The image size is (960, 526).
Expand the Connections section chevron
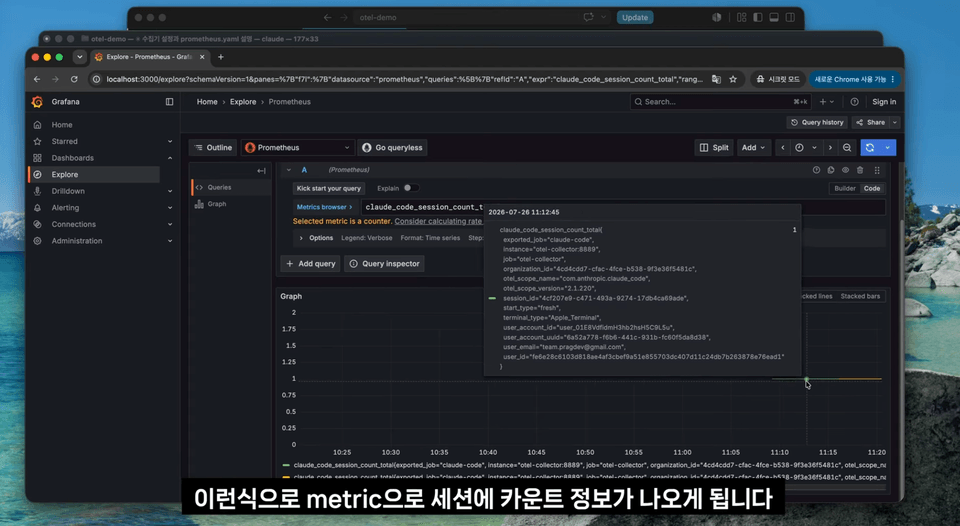click(170, 224)
